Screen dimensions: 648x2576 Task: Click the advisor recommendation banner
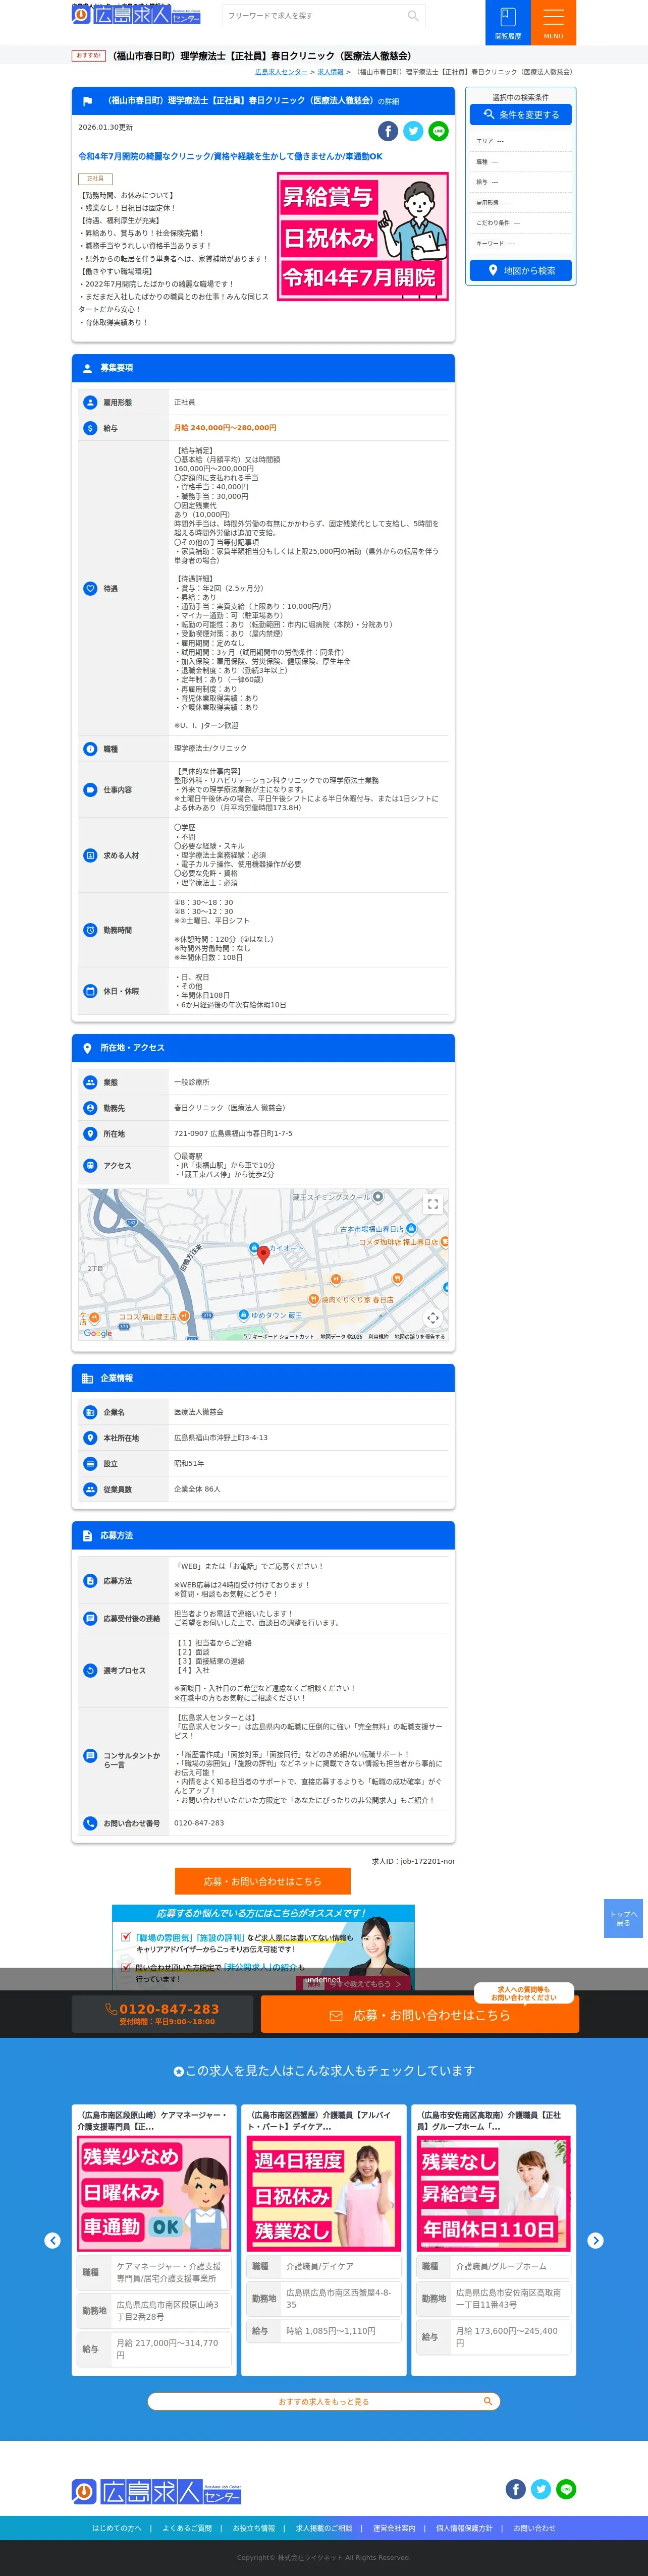263,1946
